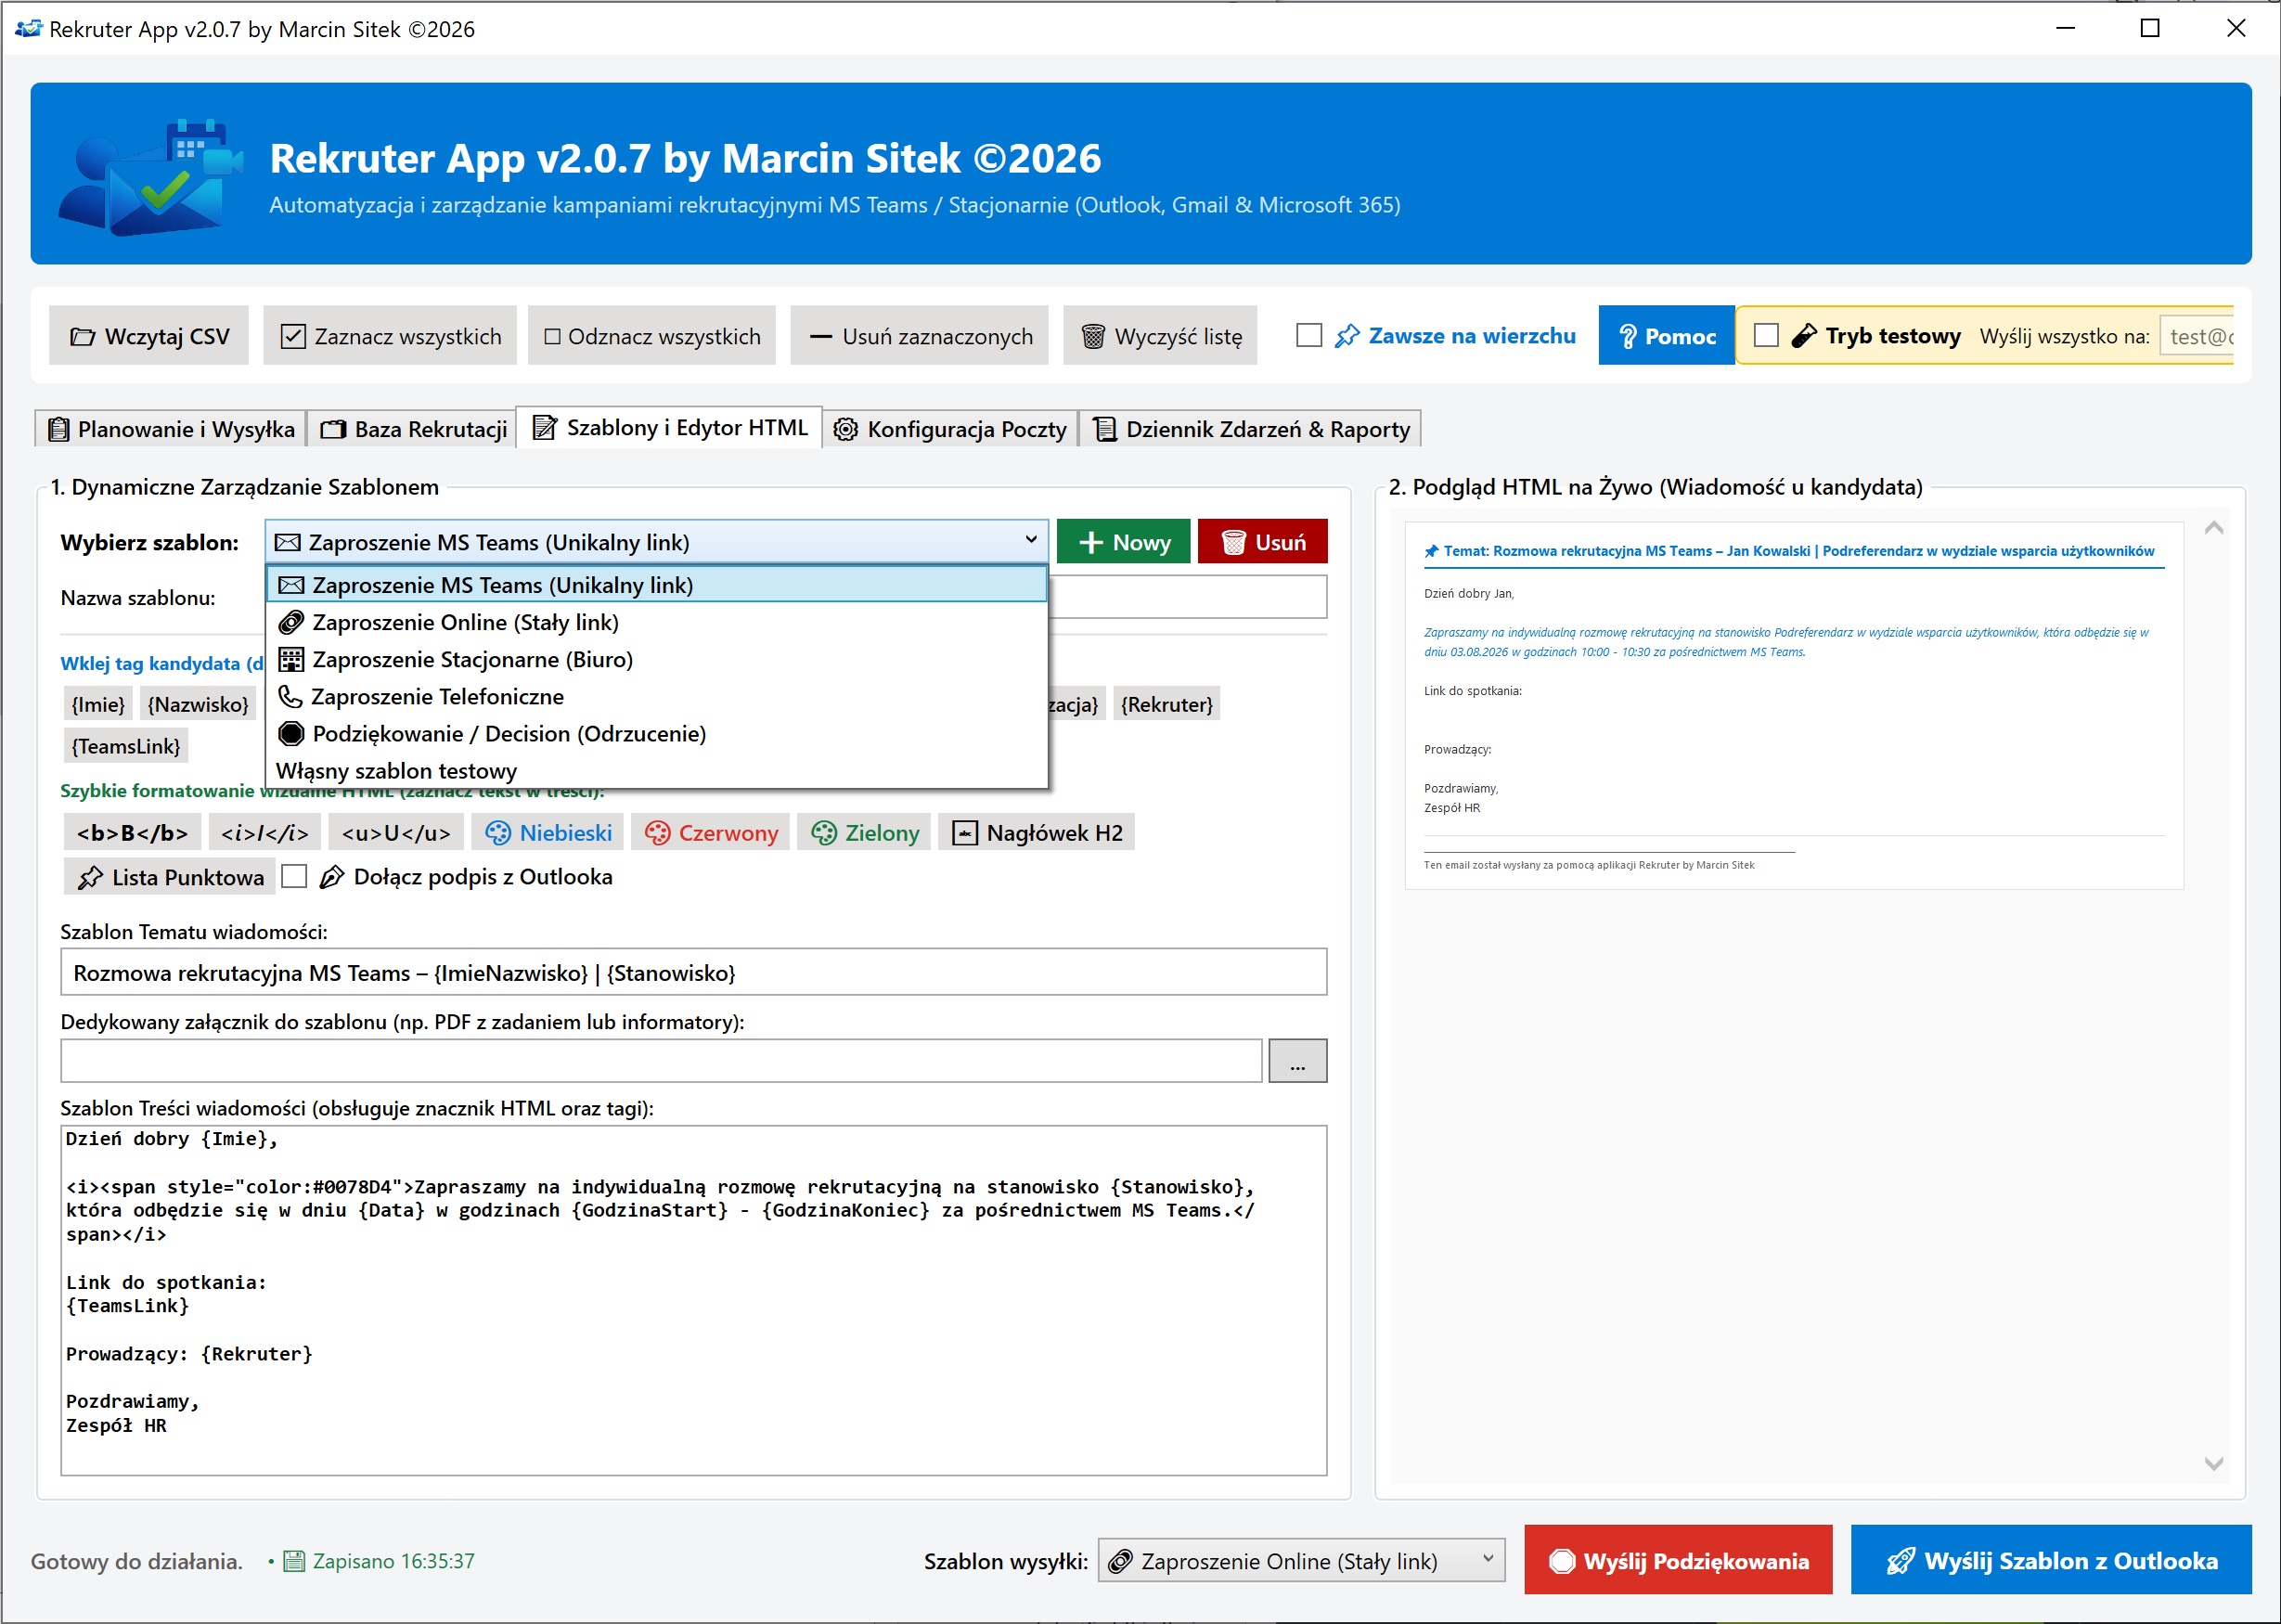Click the 'Dzień dobry Jan,' preview line
The height and width of the screenshot is (1624, 2281).
tap(1469, 594)
